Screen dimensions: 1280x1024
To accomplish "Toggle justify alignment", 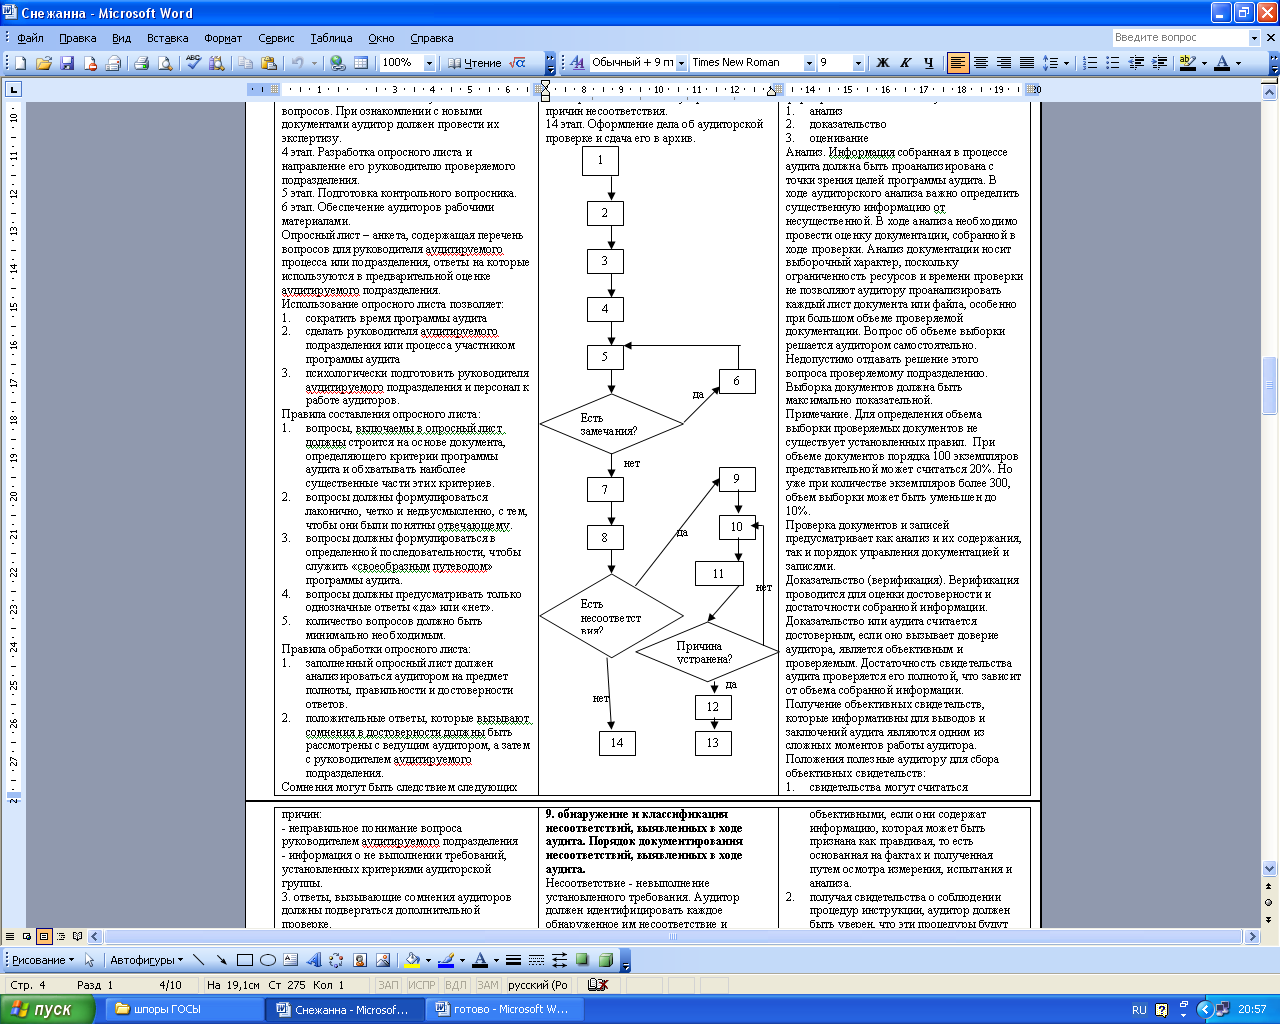I will point(1027,63).
